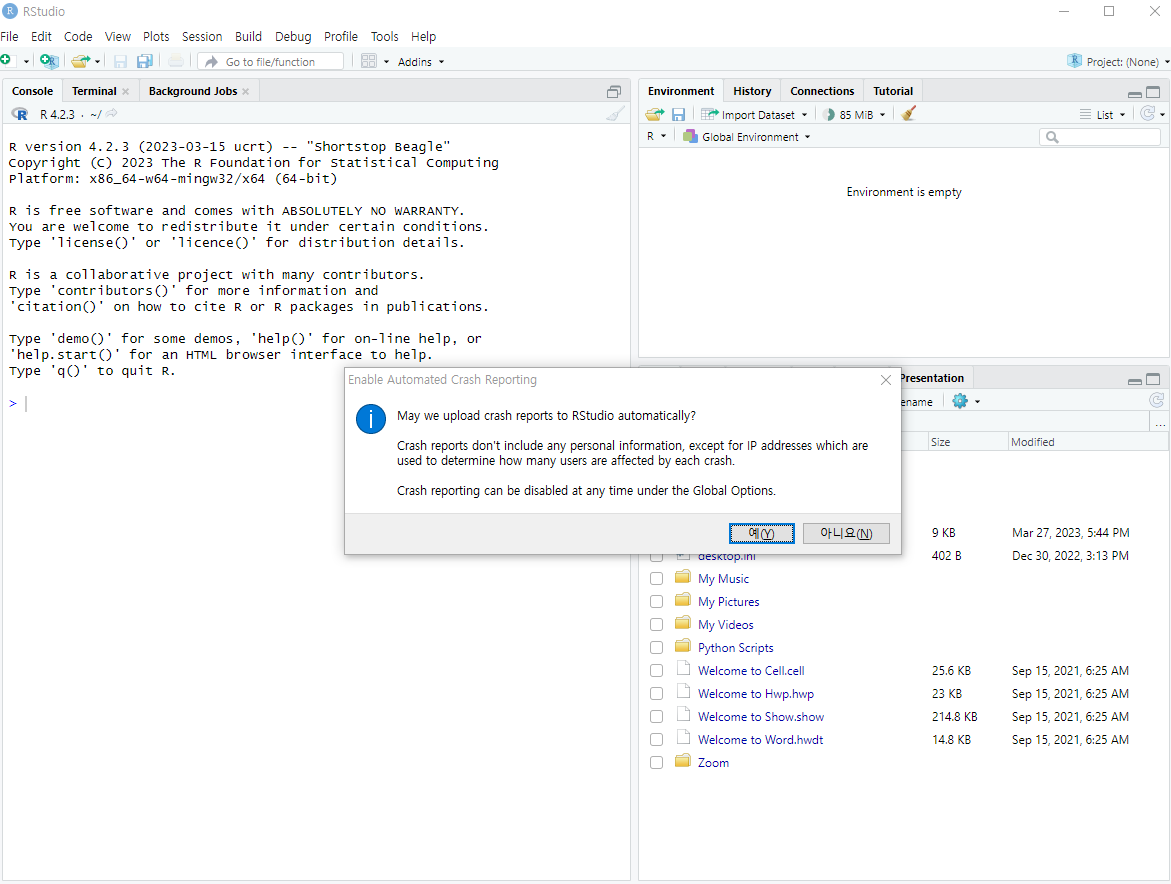Restore the console pane size
The height and width of the screenshot is (884, 1171).
(x=614, y=92)
